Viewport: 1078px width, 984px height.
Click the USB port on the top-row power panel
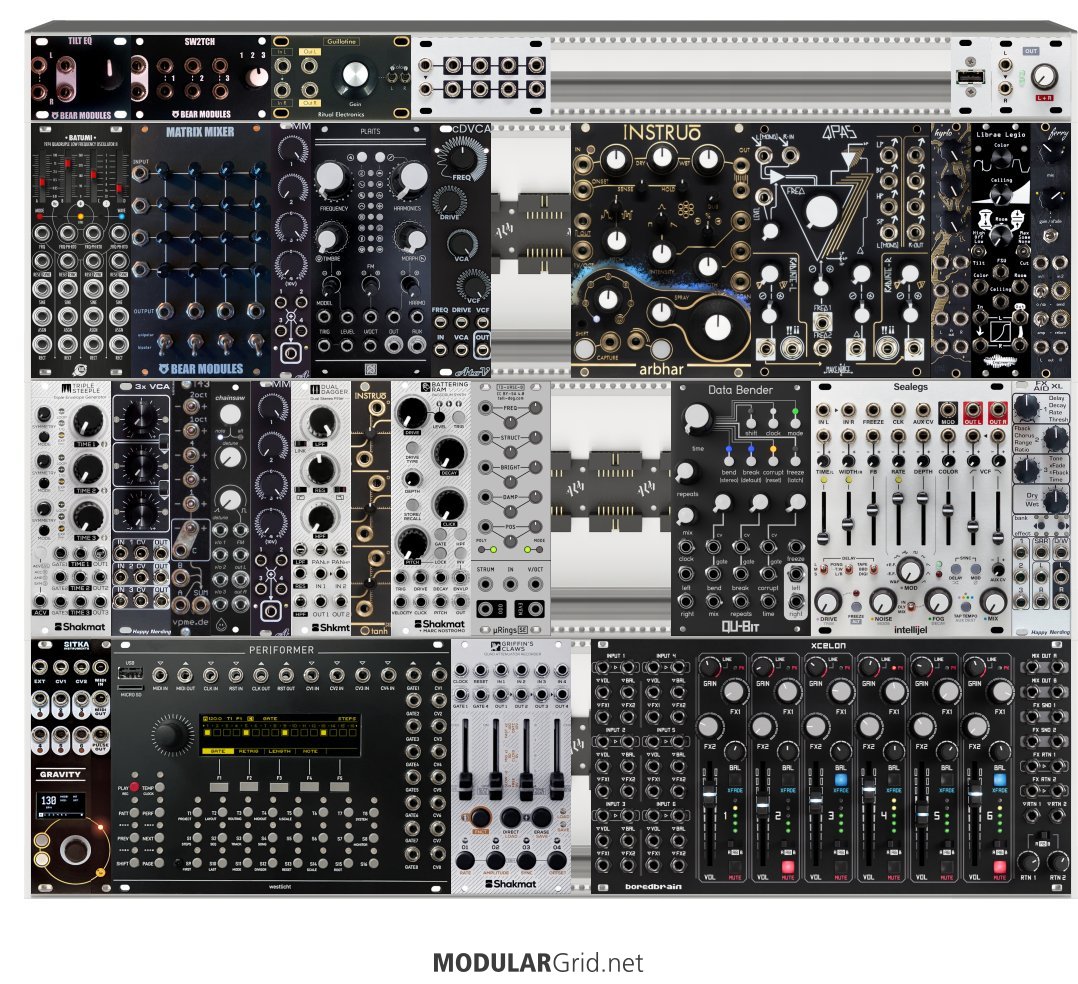coord(970,76)
